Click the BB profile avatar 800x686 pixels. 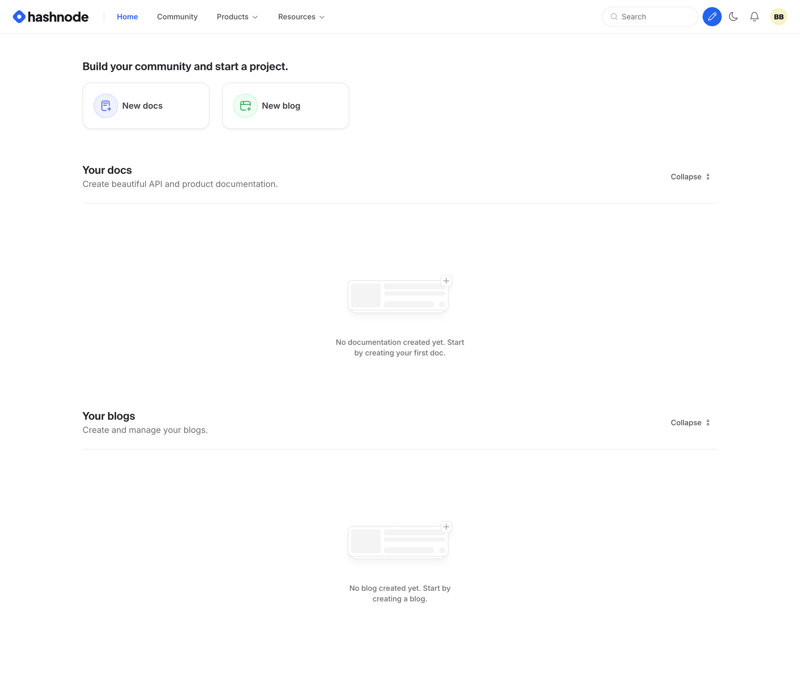pyautogui.click(x=778, y=16)
